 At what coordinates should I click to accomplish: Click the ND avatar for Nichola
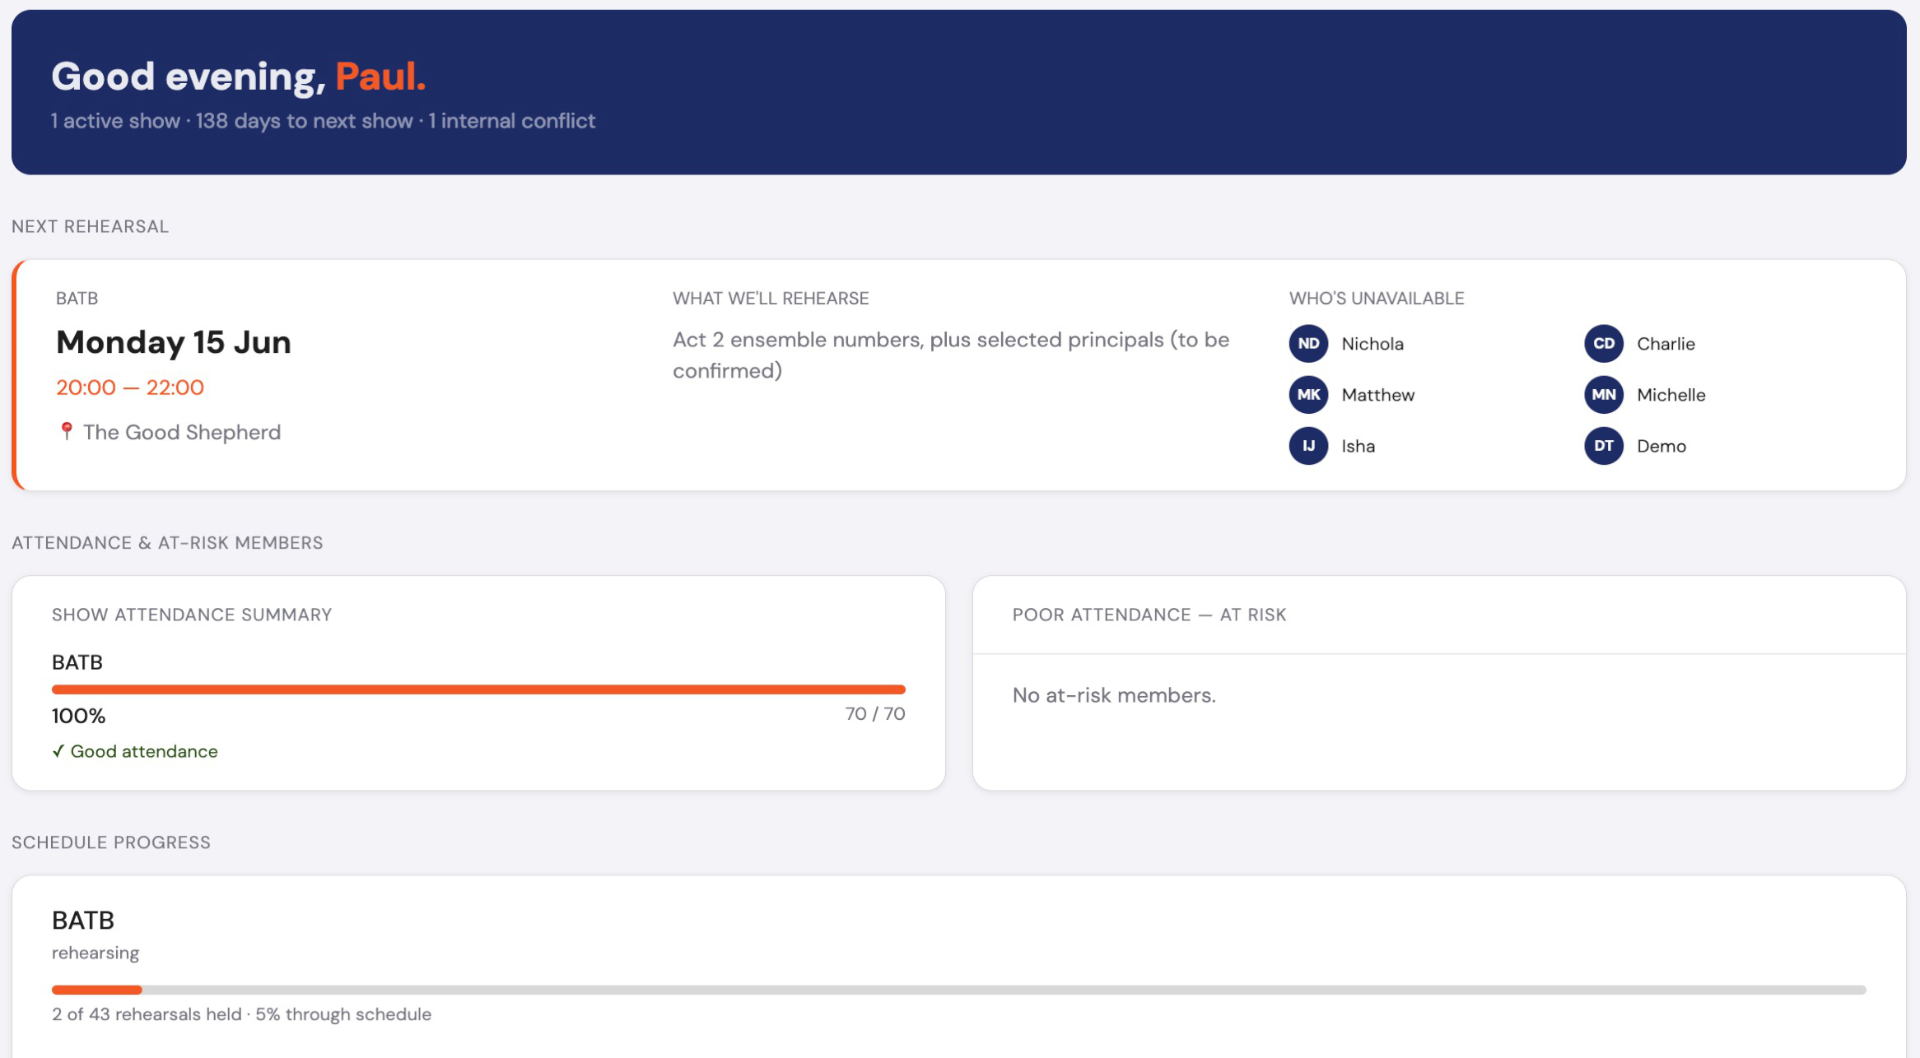1308,343
